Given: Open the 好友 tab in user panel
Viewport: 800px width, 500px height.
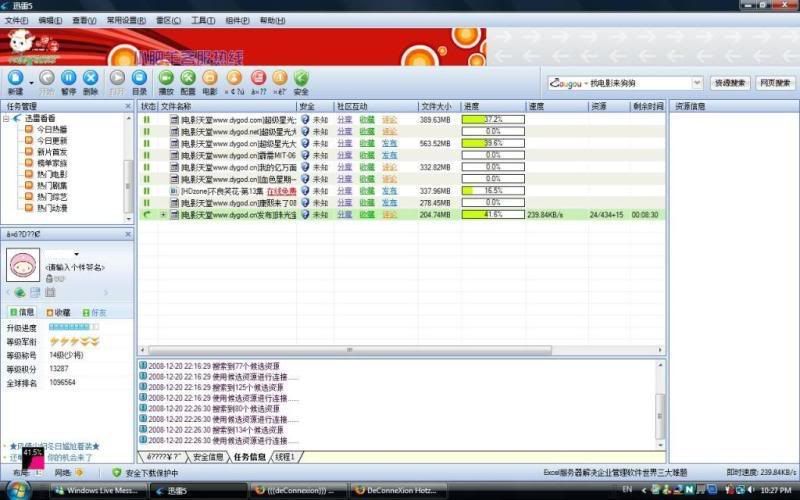Looking at the screenshot, I should pyautogui.click(x=94, y=312).
